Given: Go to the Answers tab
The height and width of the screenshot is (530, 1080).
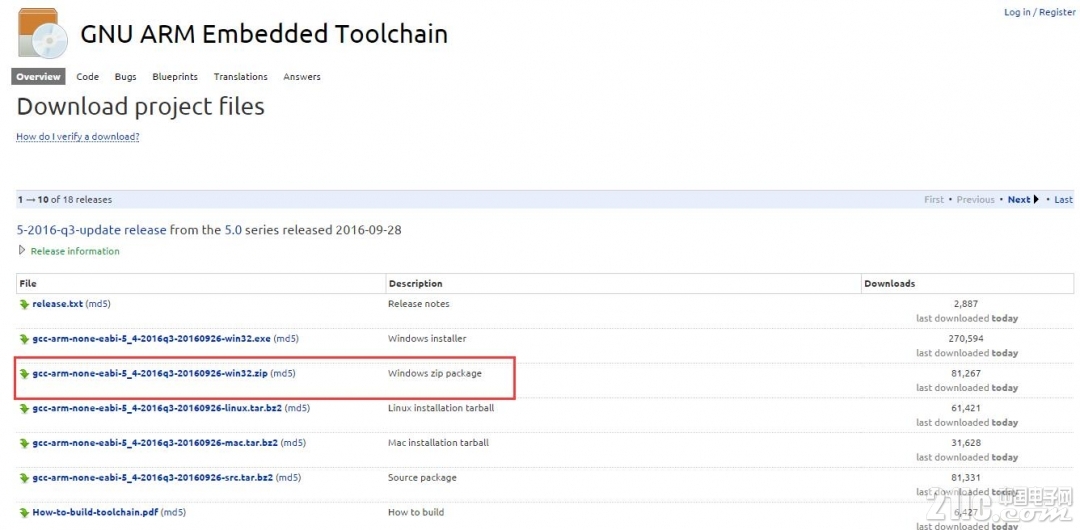Looking at the screenshot, I should [x=302, y=77].
